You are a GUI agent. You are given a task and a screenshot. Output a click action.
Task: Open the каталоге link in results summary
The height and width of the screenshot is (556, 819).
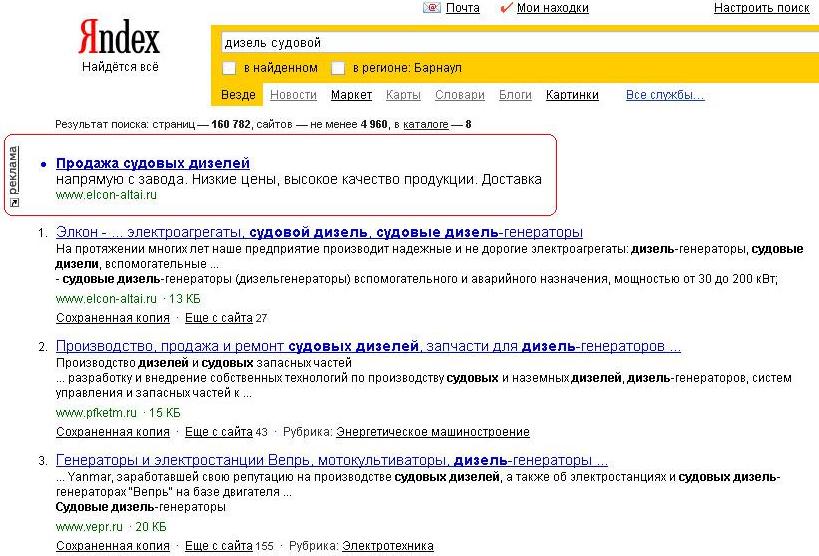(426, 124)
